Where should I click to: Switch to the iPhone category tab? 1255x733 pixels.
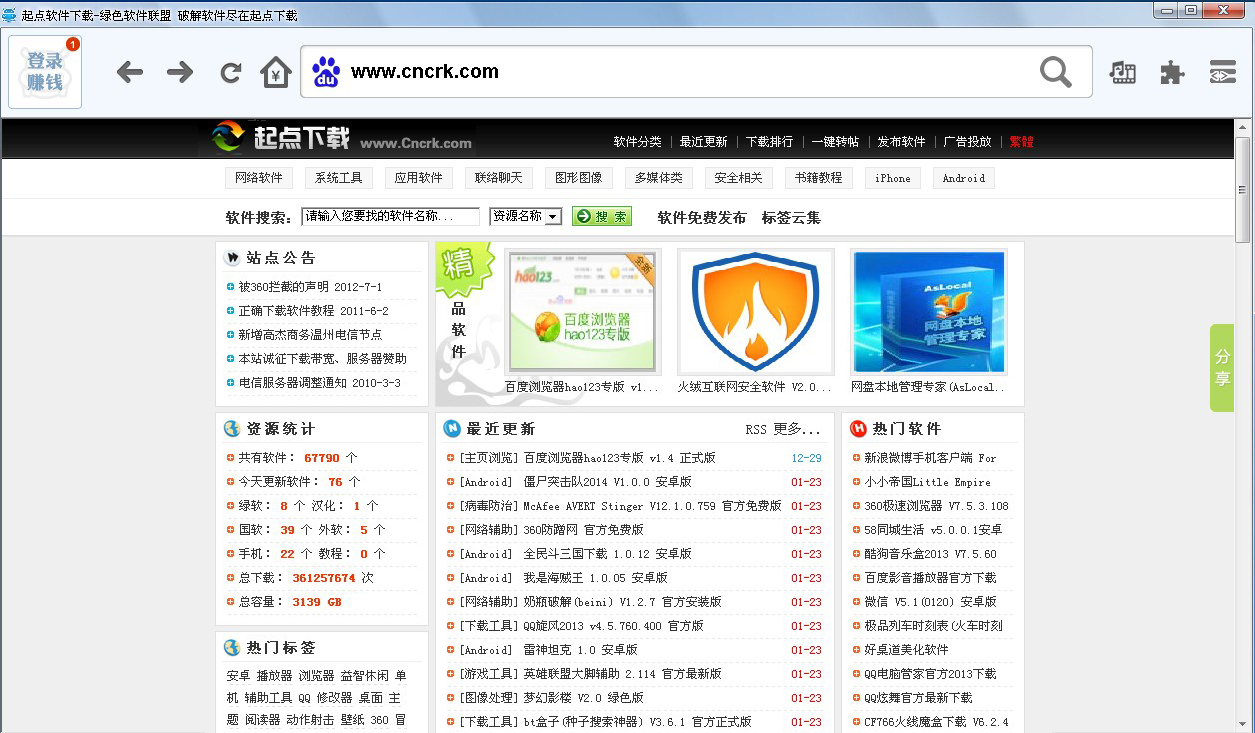click(x=891, y=177)
